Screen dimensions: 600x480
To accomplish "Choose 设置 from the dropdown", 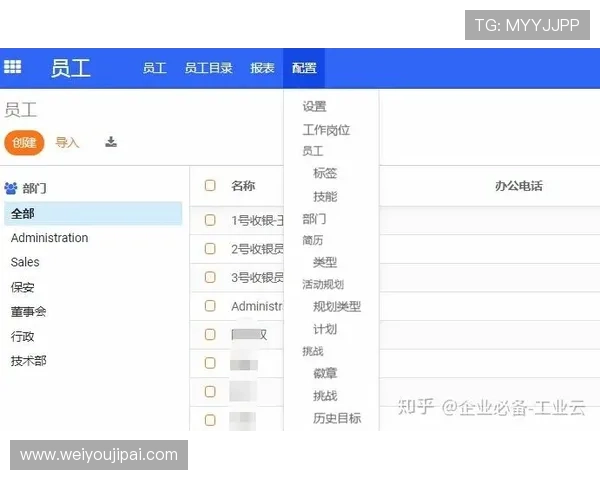I will 315,106.
